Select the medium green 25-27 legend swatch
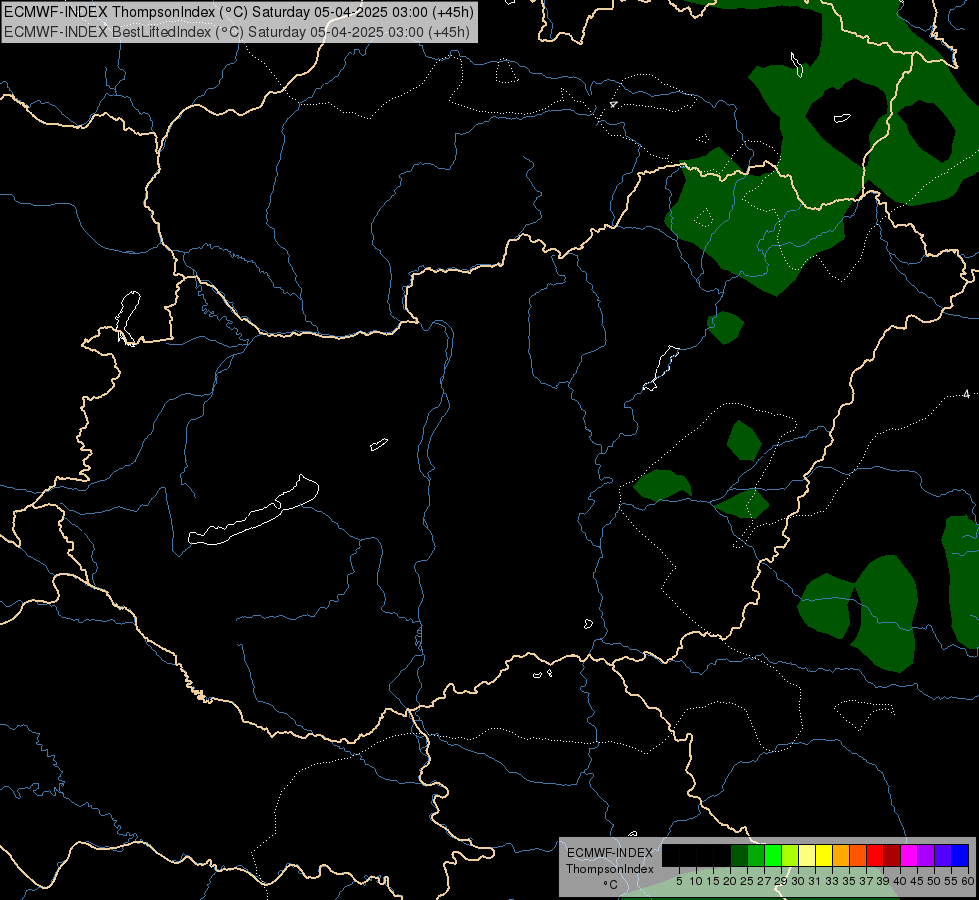979x900 pixels. 756,855
